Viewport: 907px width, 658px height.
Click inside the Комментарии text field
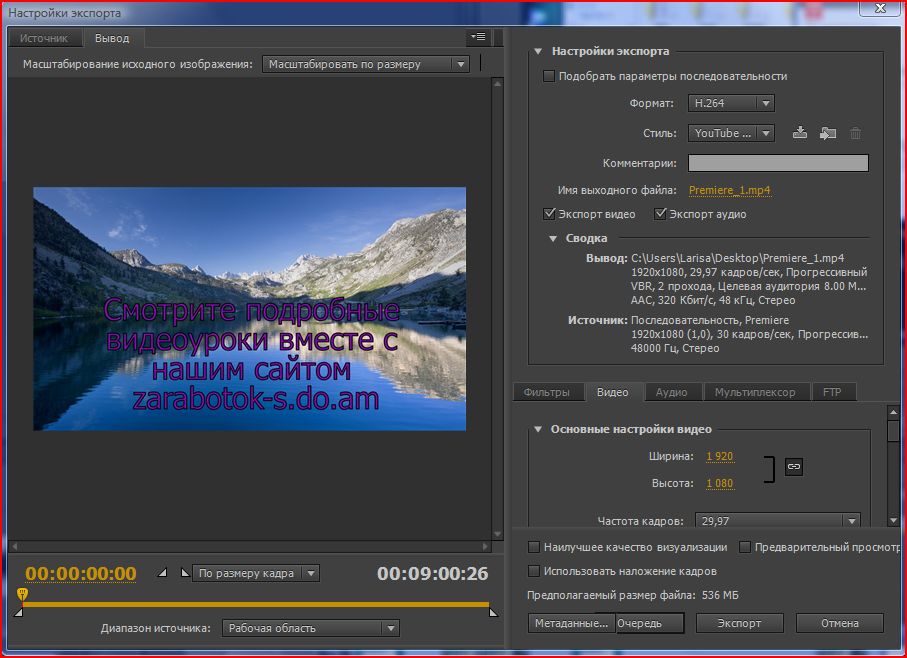point(778,163)
